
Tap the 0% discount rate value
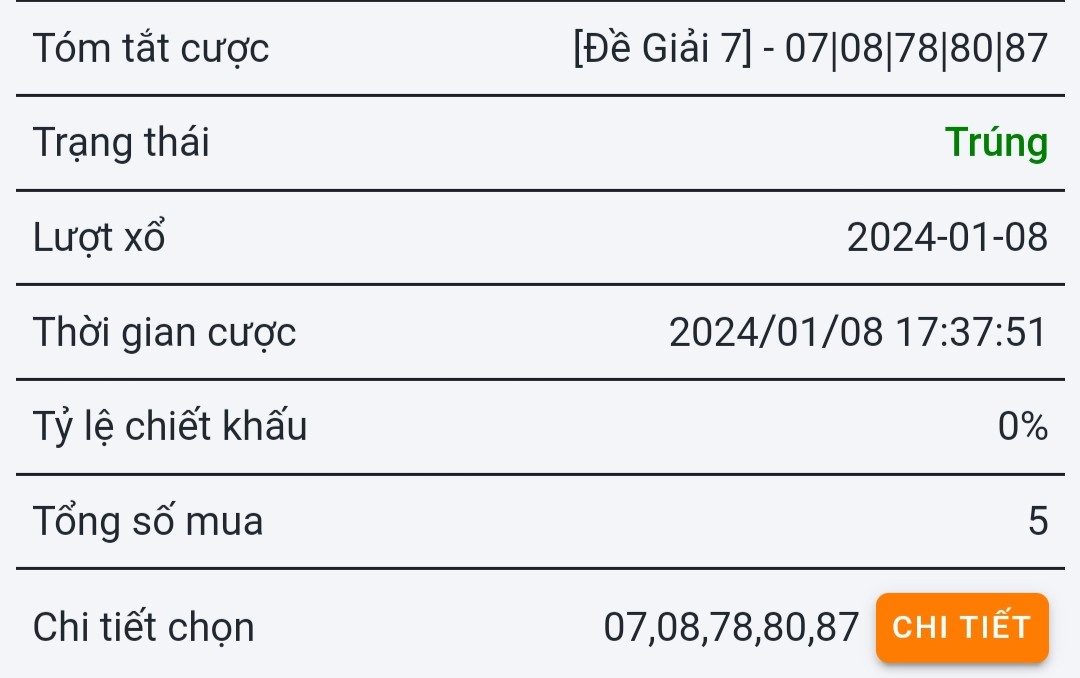(x=1023, y=426)
